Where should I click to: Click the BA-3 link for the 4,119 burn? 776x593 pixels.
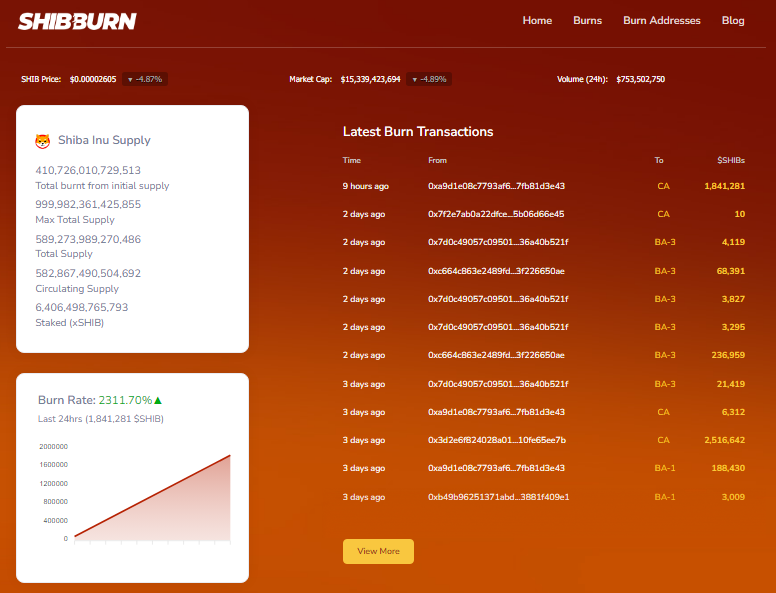pyautogui.click(x=665, y=242)
